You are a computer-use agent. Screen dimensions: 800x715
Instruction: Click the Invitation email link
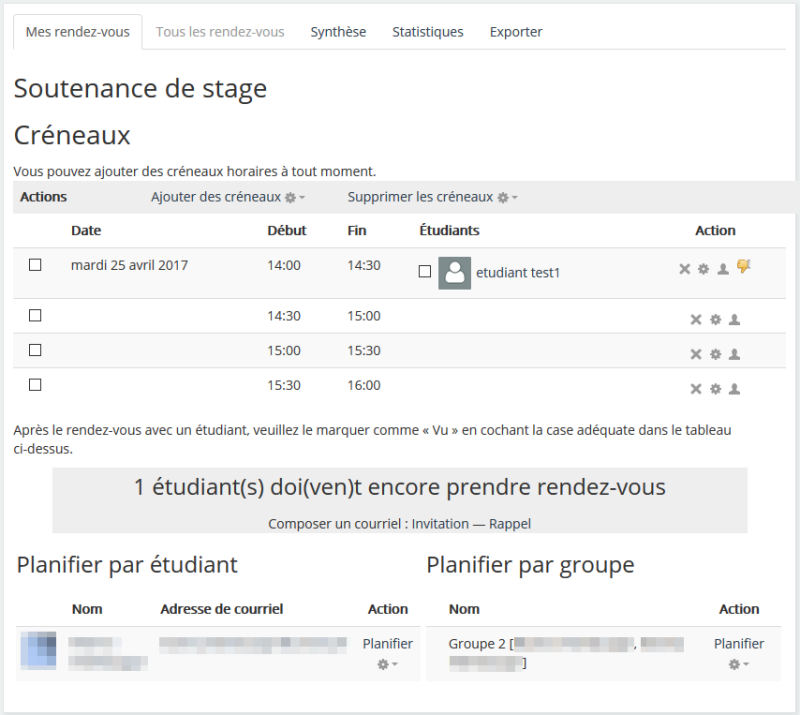click(x=440, y=524)
